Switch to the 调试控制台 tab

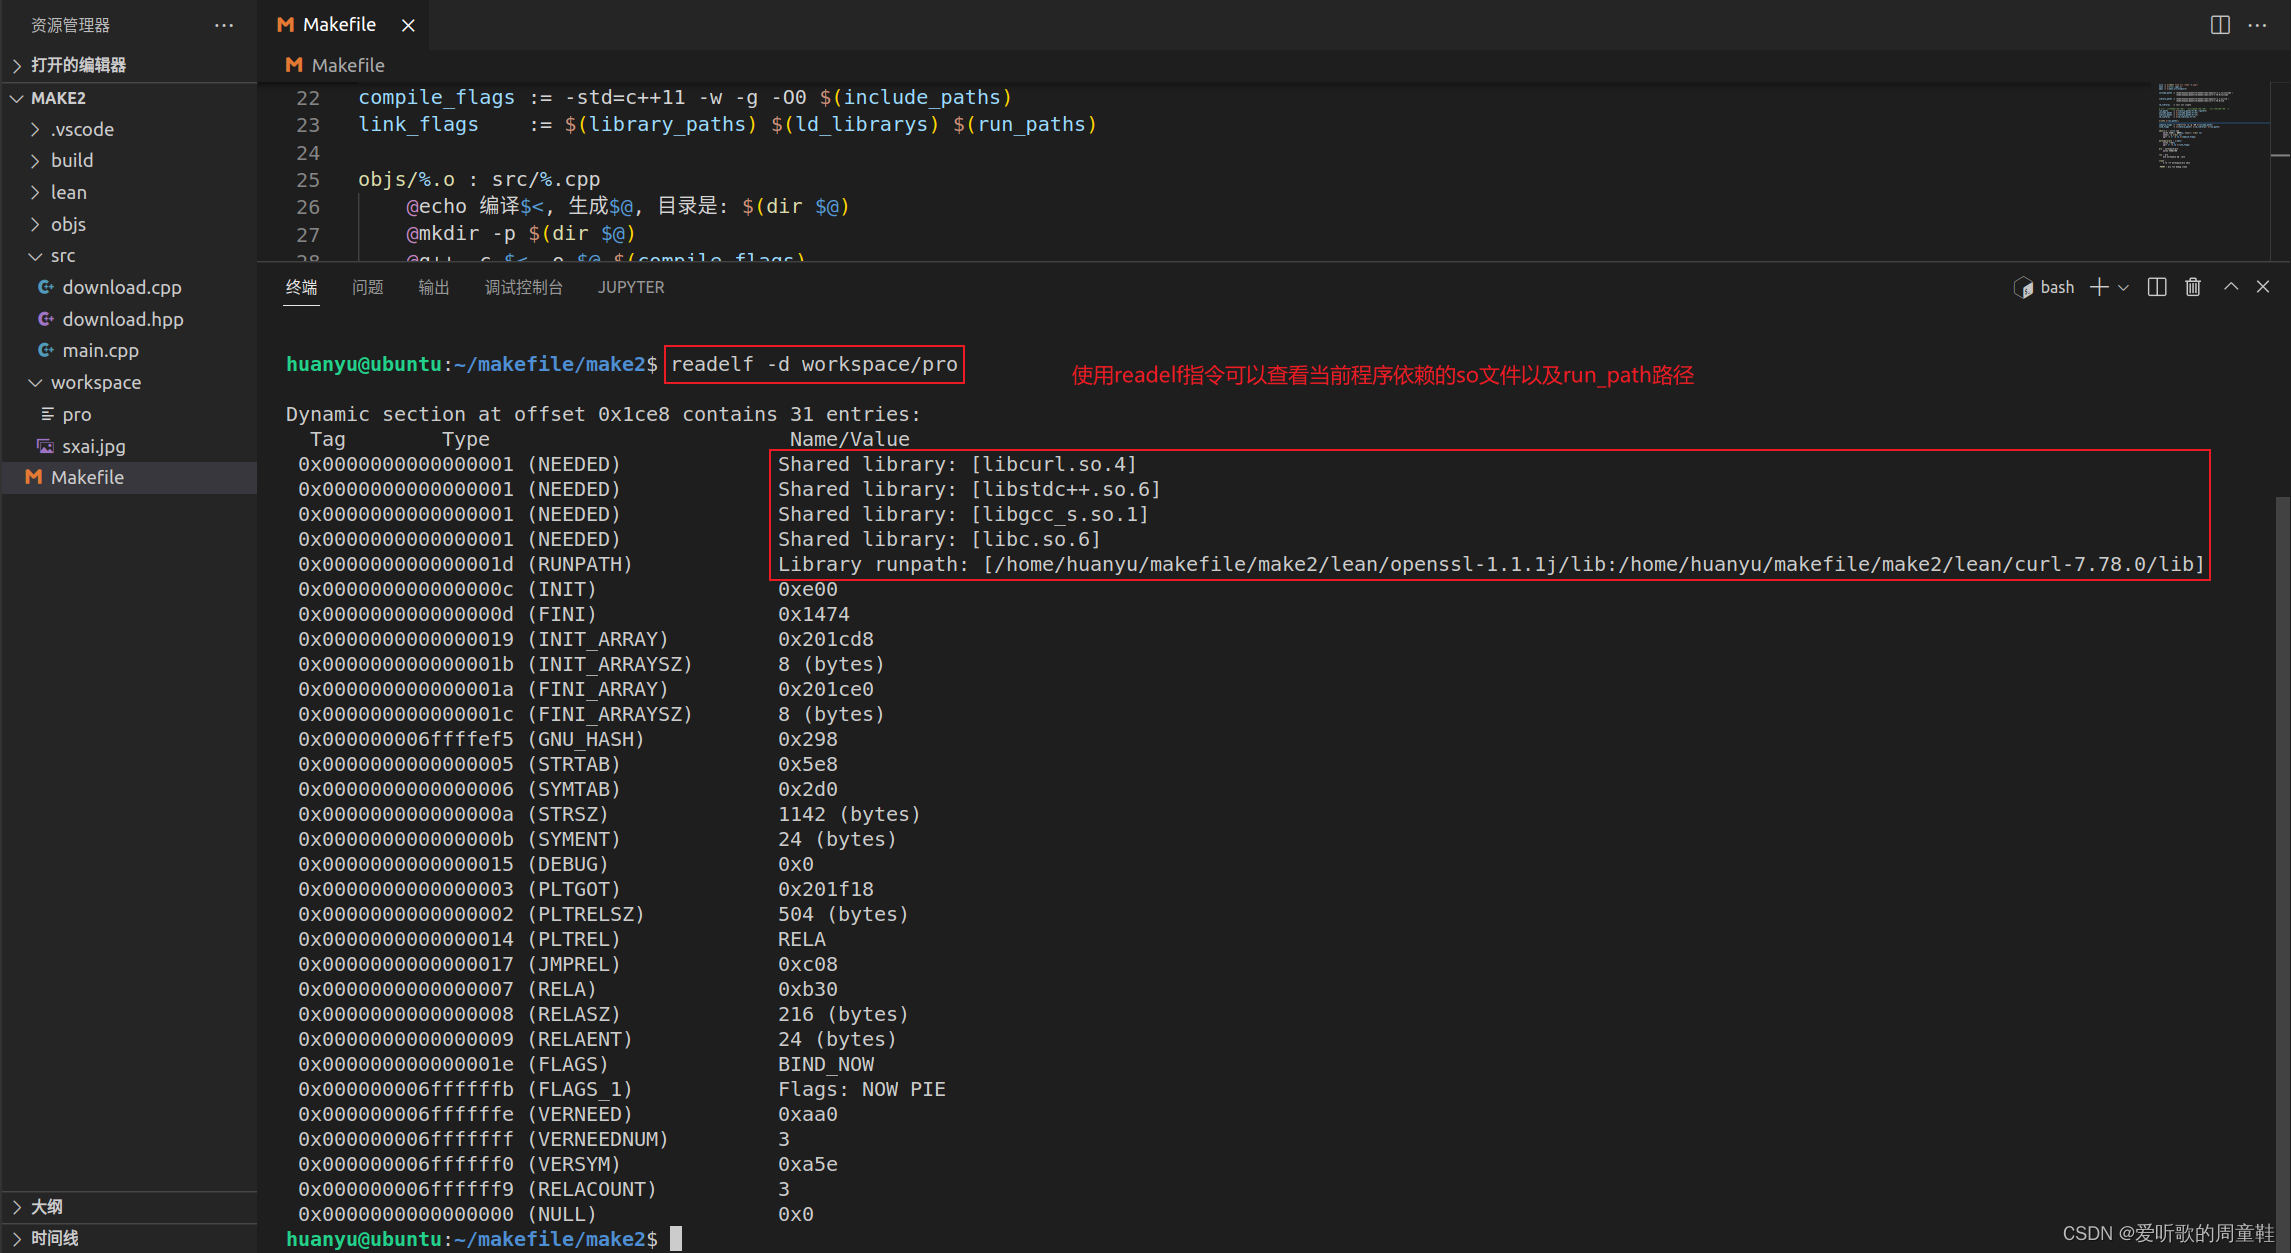[523, 287]
